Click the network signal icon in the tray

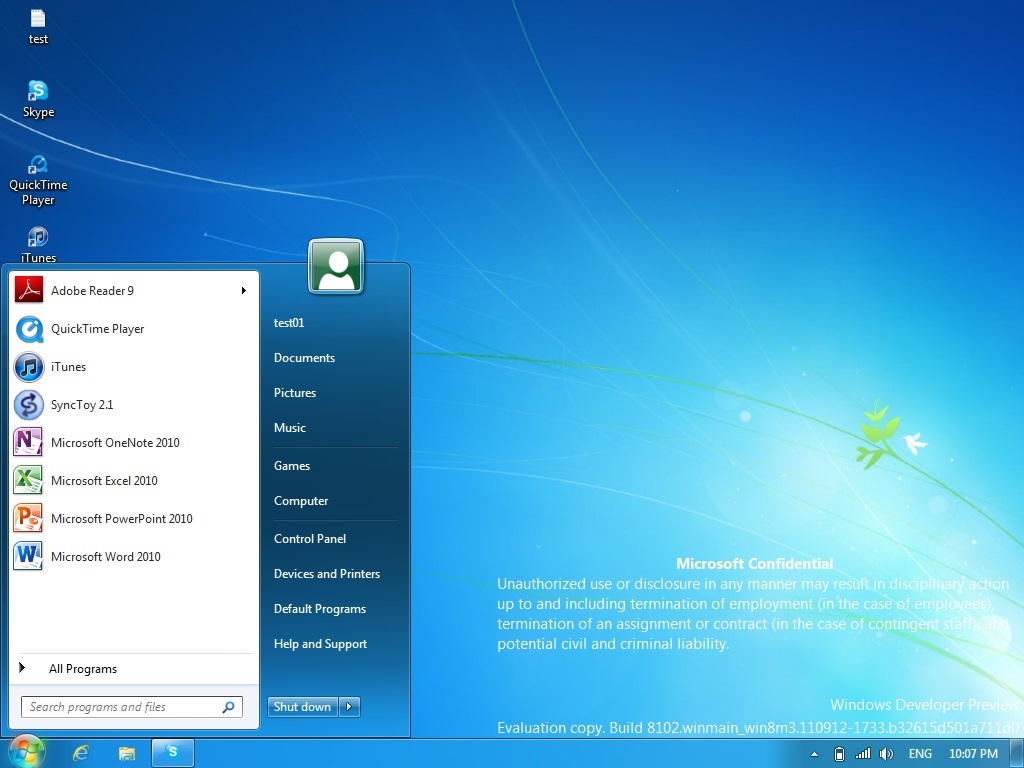click(x=862, y=753)
